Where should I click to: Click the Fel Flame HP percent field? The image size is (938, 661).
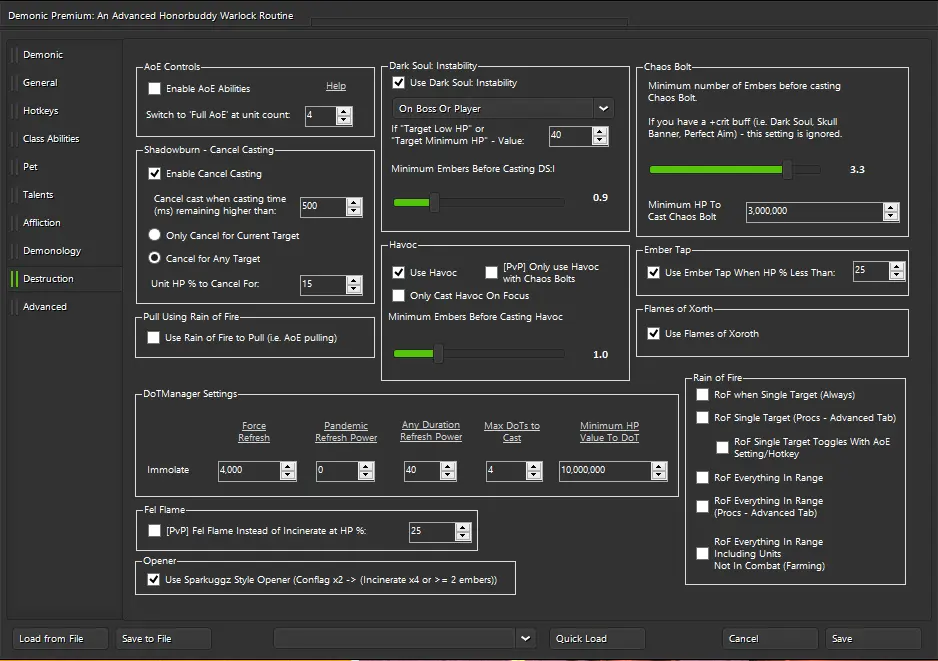click(x=432, y=531)
